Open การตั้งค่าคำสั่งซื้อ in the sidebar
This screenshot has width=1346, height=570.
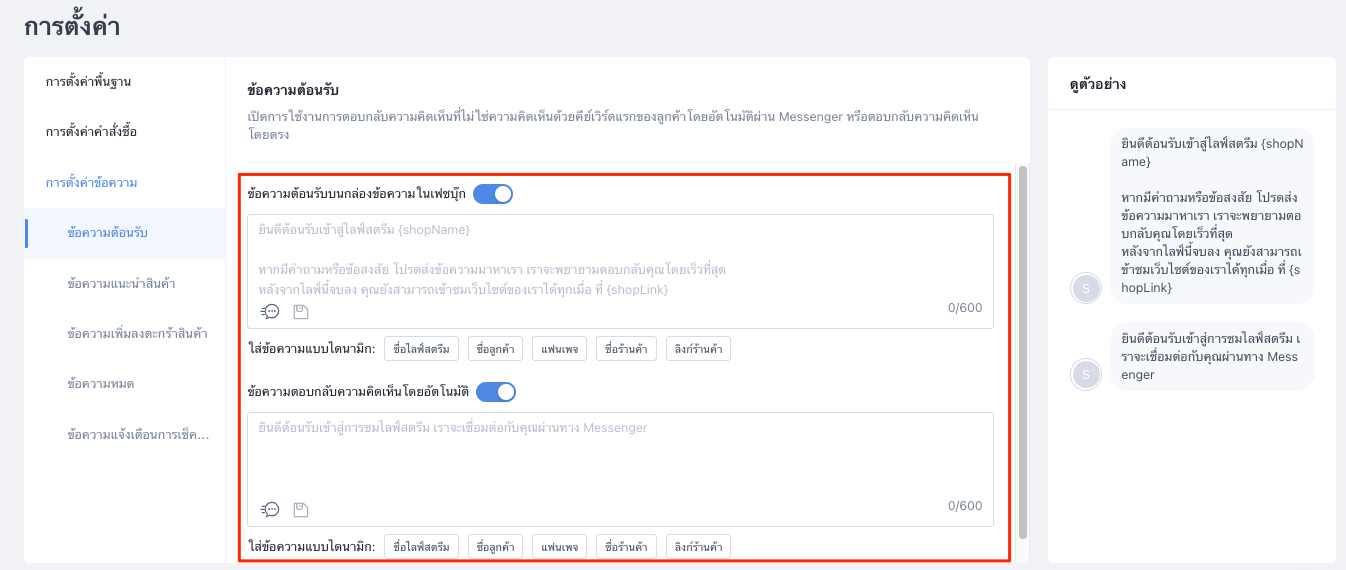(92, 132)
